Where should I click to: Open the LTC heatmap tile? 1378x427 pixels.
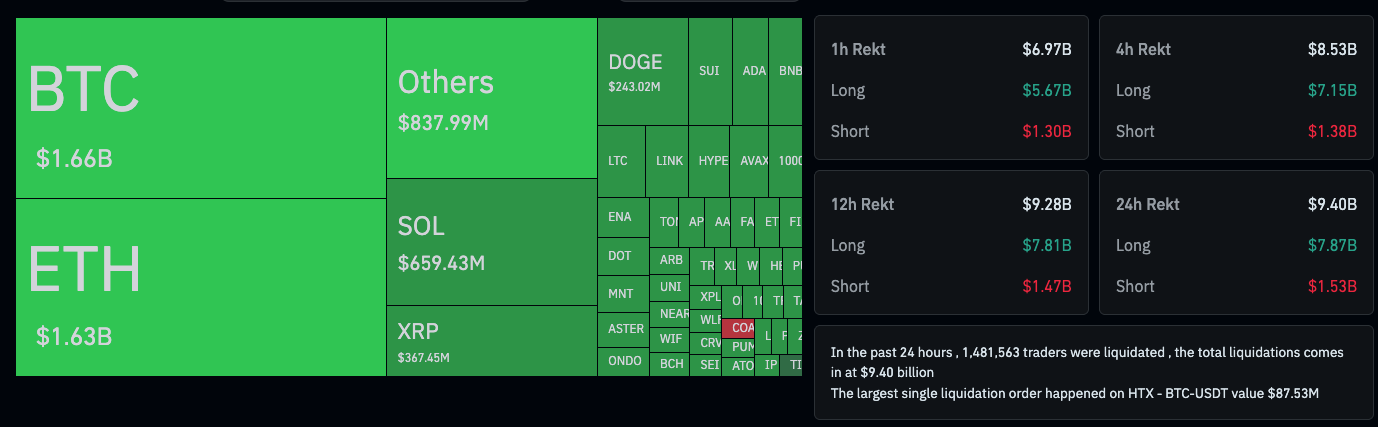pos(620,161)
